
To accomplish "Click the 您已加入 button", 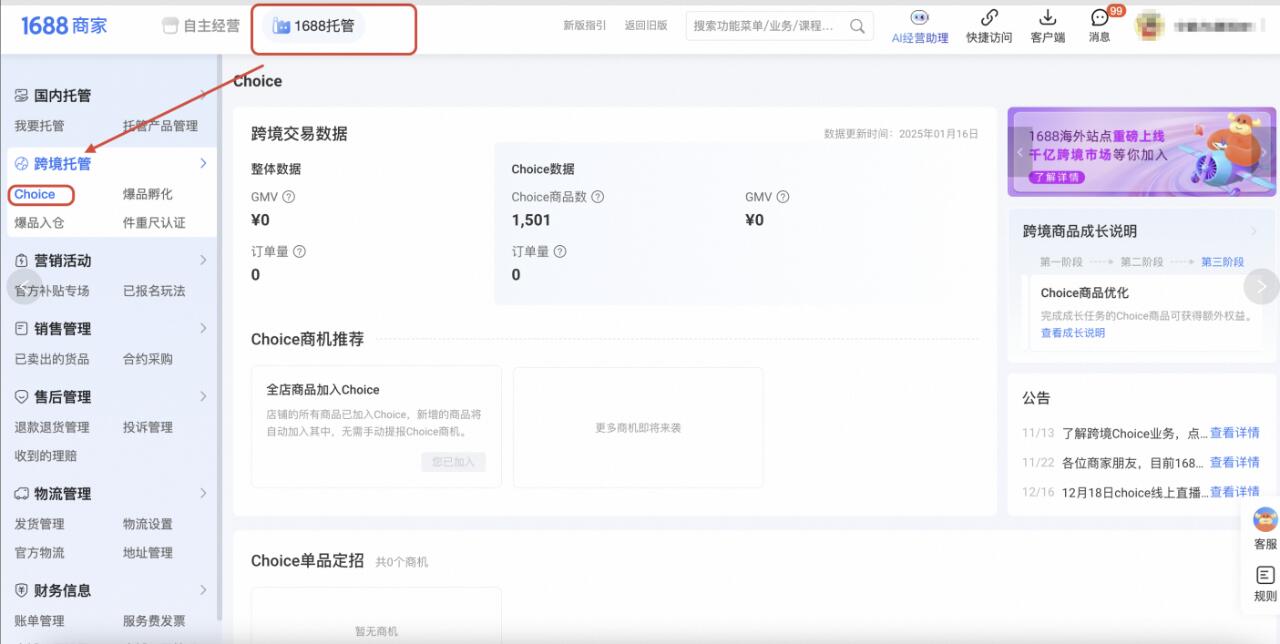I will point(453,462).
